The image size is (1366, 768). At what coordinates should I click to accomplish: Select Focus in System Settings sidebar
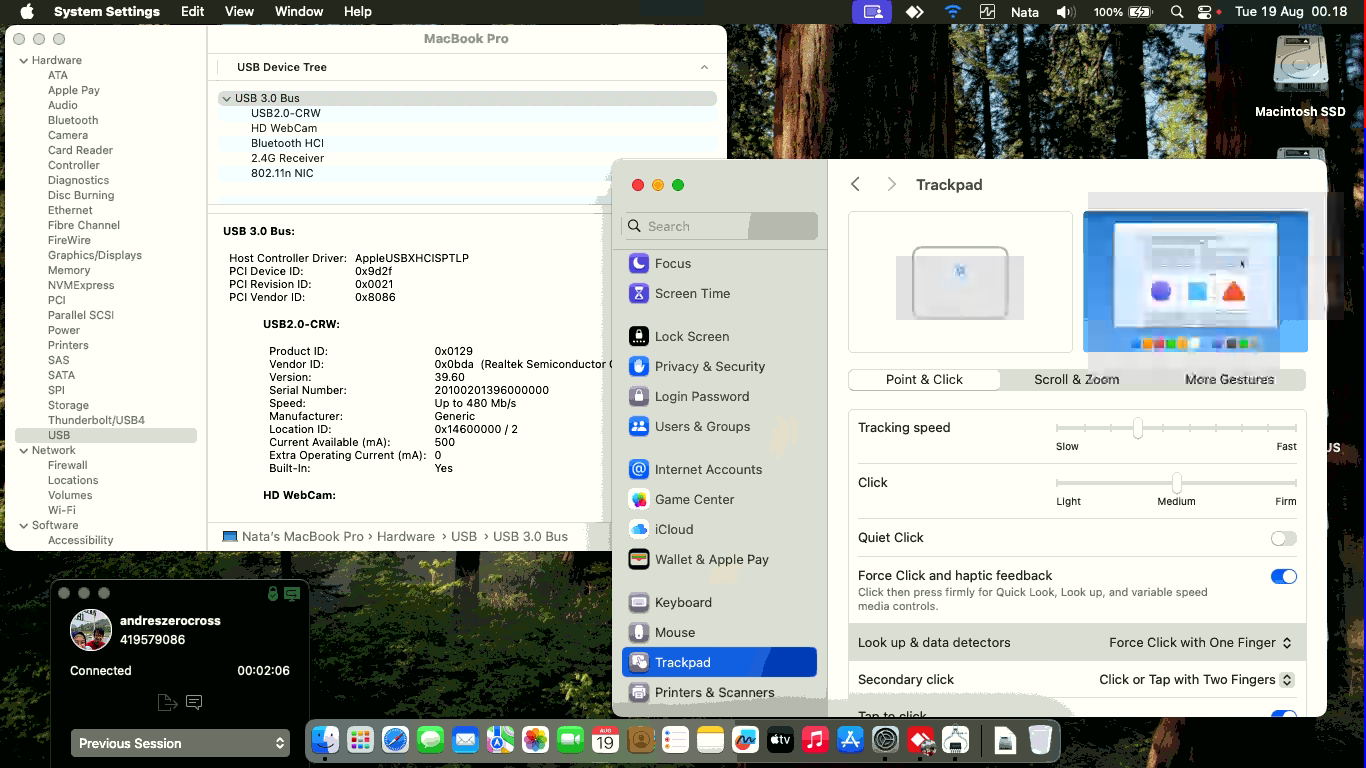(673, 263)
